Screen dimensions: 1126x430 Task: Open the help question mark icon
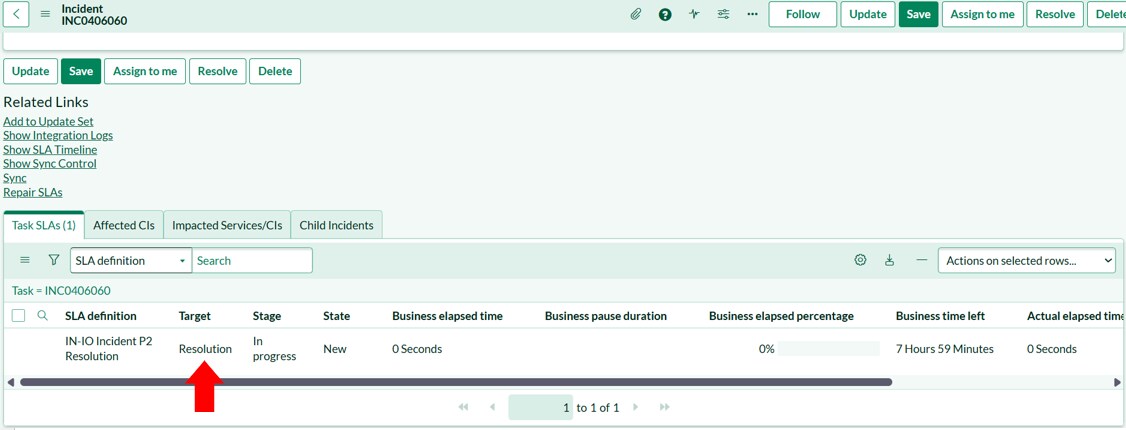(x=665, y=14)
